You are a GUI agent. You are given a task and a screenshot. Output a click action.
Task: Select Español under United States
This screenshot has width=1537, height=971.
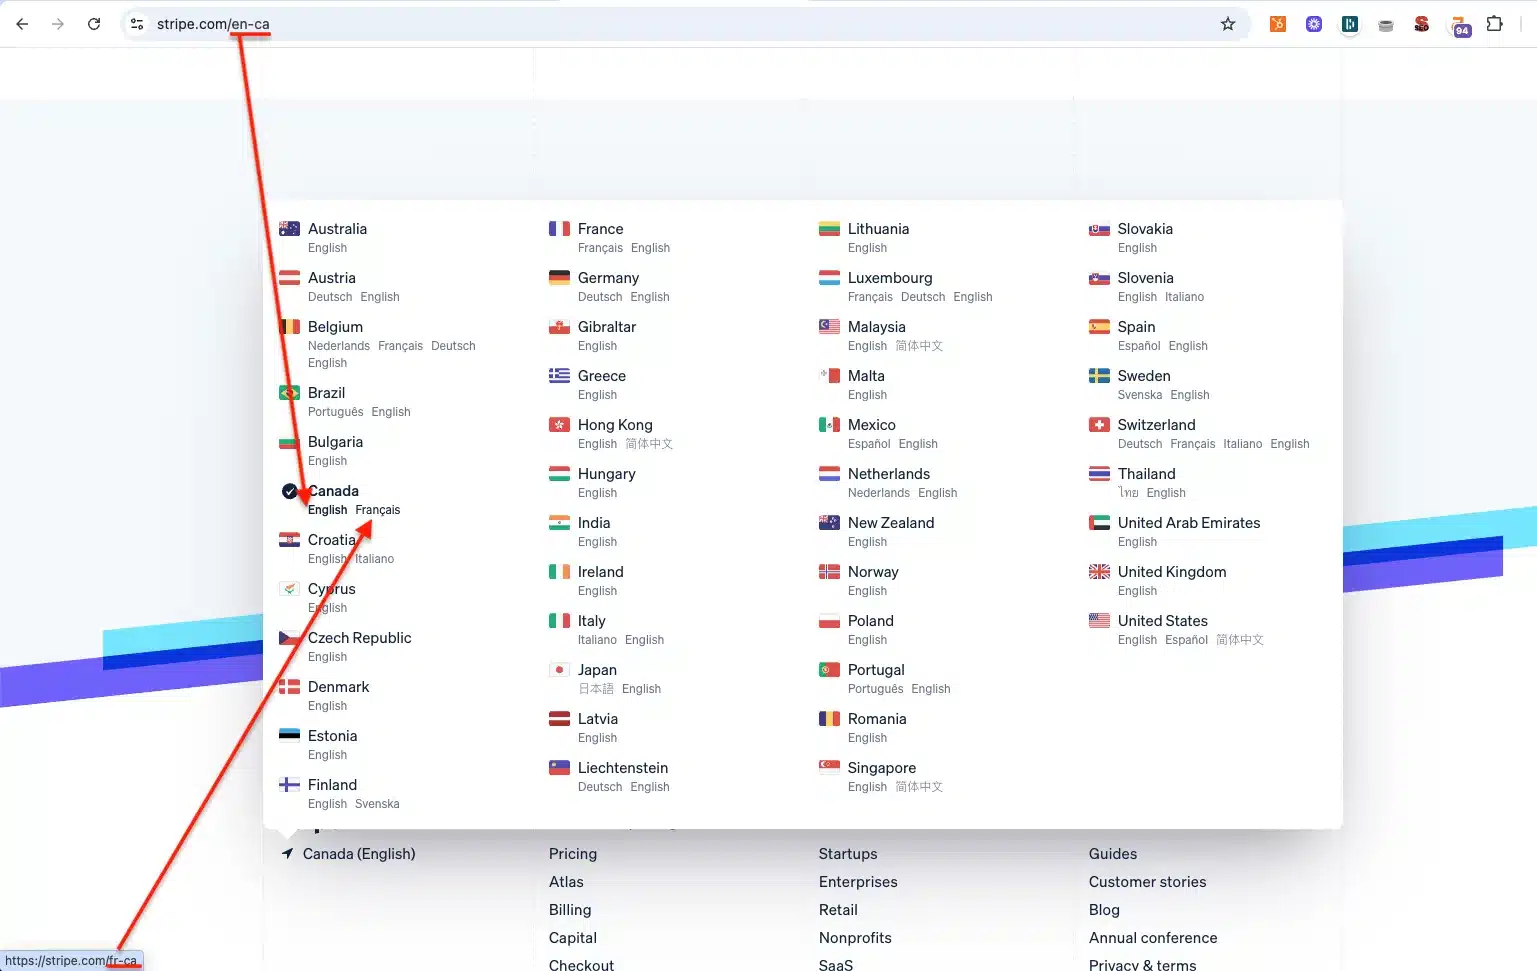1186,640
